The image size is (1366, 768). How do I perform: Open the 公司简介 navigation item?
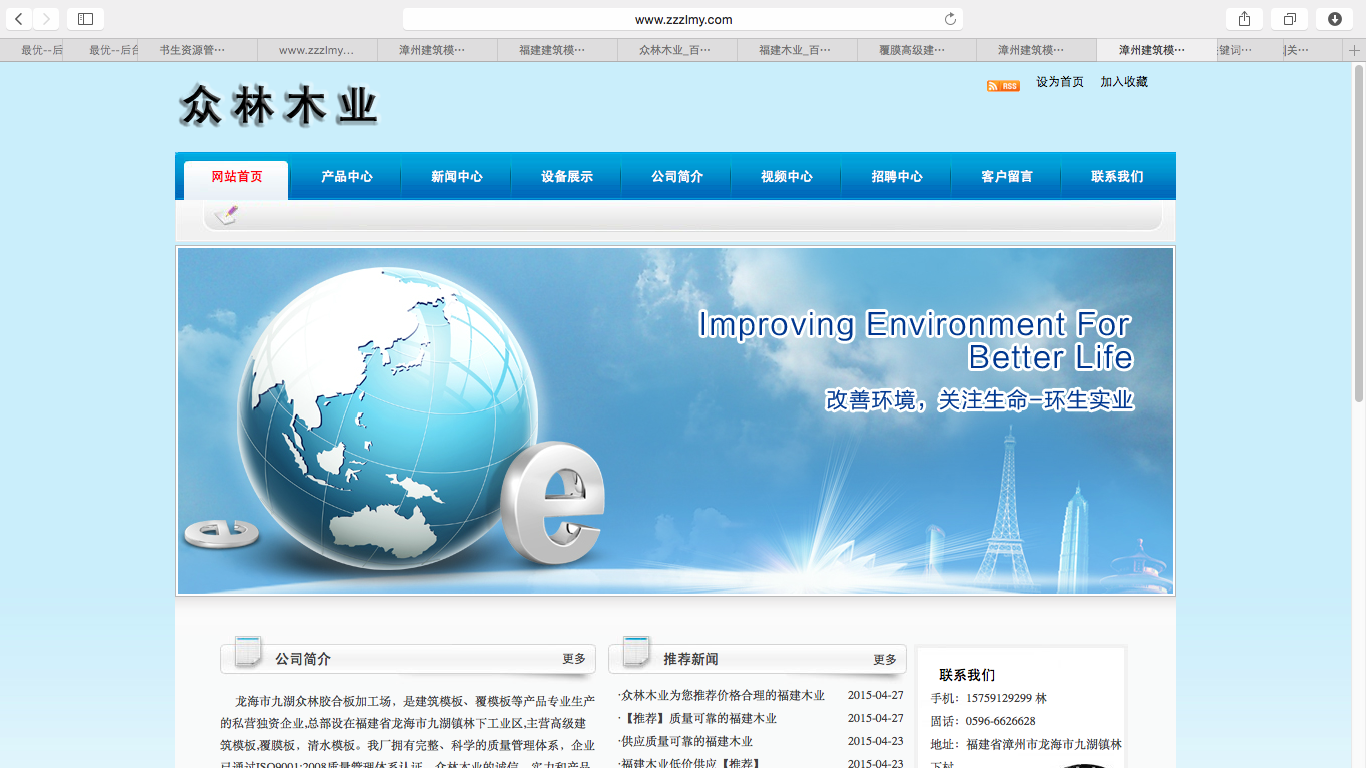pyautogui.click(x=677, y=177)
